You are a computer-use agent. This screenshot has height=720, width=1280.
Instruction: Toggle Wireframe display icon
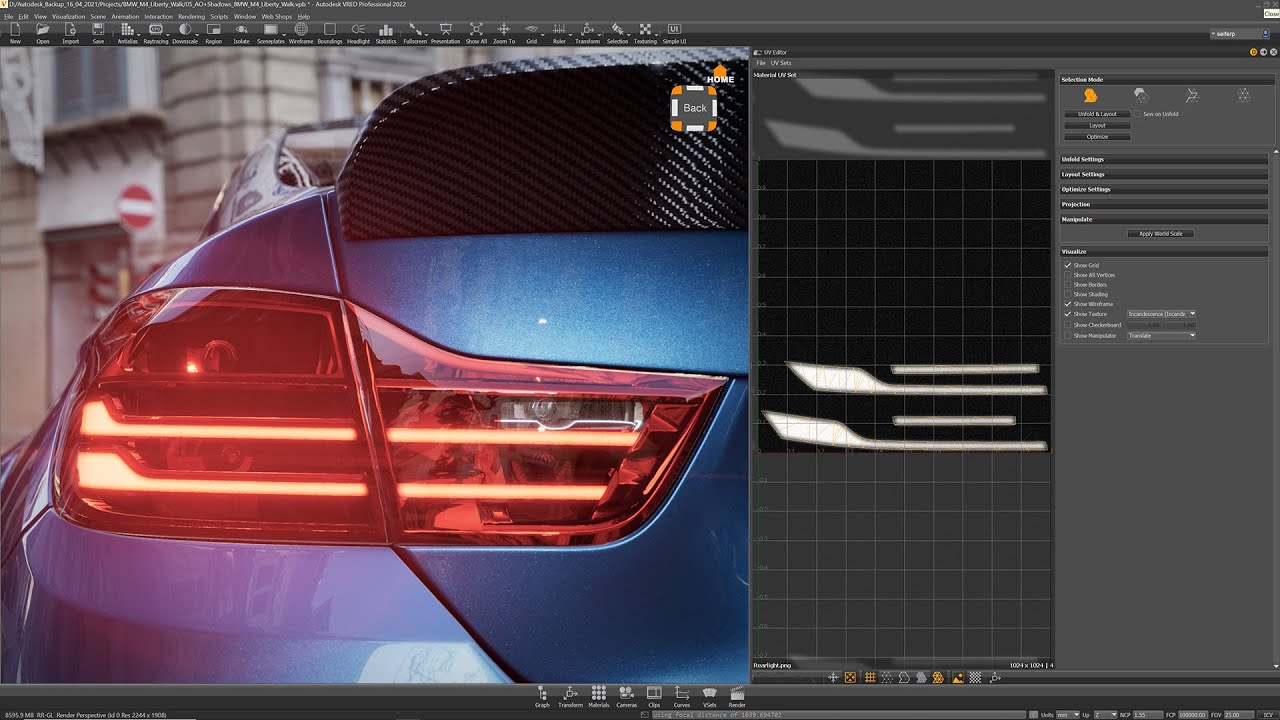click(301, 34)
